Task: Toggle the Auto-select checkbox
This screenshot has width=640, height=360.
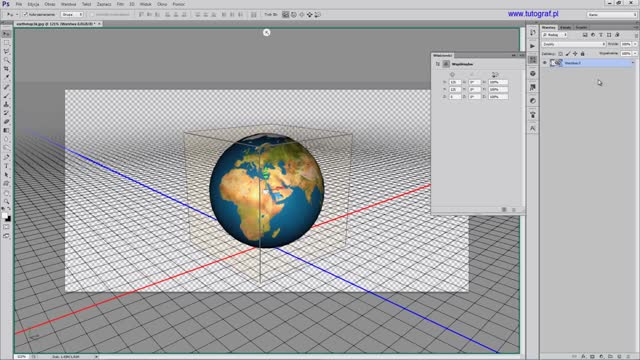Action: (x=25, y=14)
